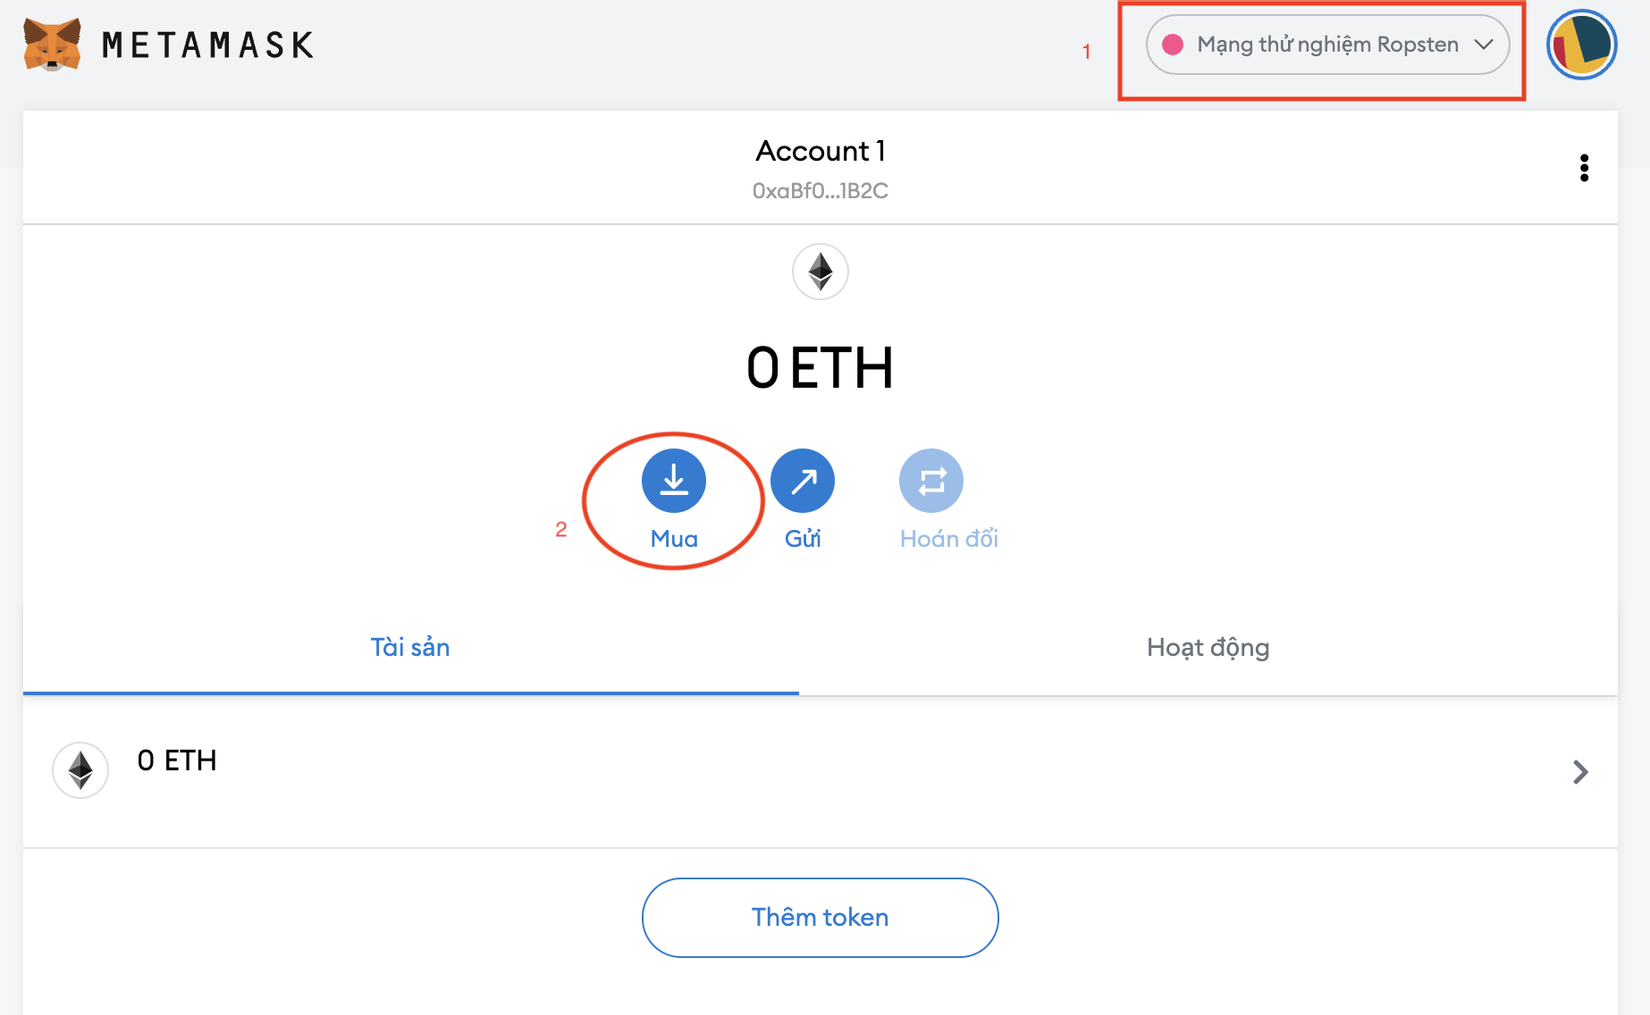The width and height of the screenshot is (1650, 1015).
Task: Open the Ropsten network dropdown
Action: tap(1327, 45)
